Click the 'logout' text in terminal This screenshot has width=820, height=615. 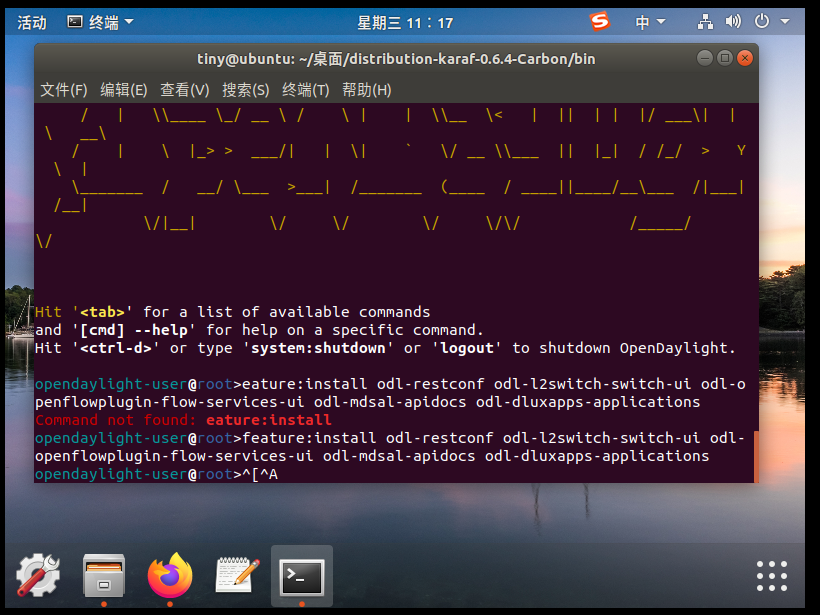tap(466, 348)
